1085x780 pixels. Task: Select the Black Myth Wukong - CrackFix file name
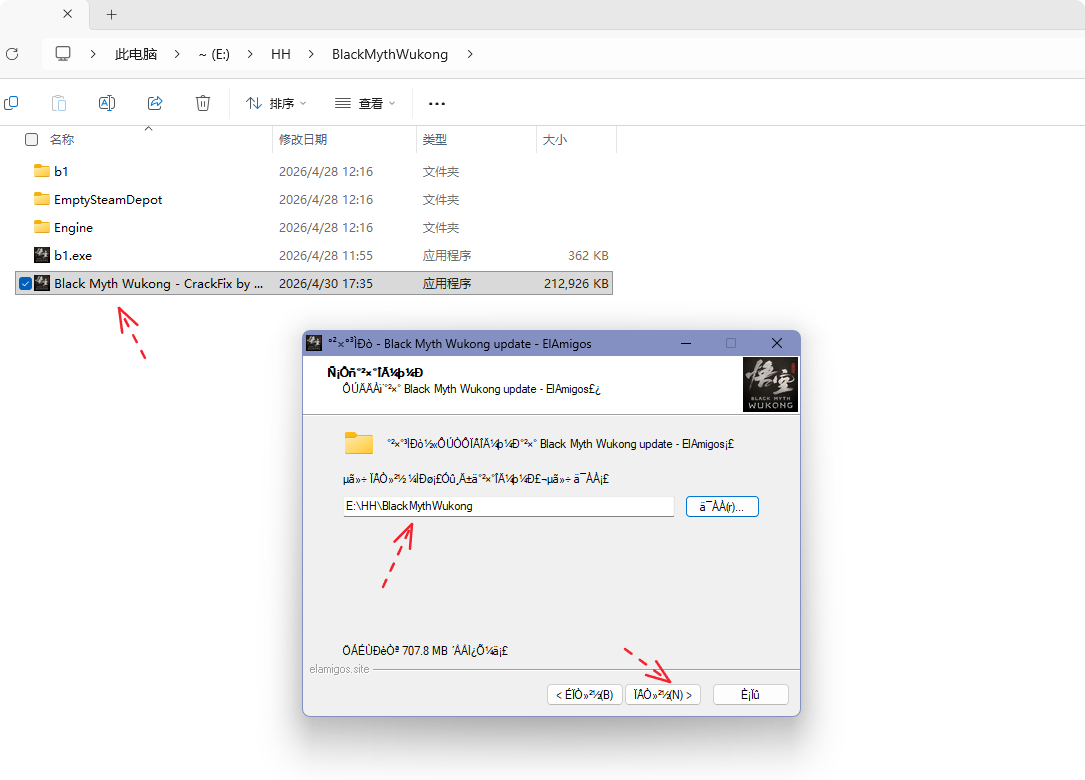tap(158, 284)
